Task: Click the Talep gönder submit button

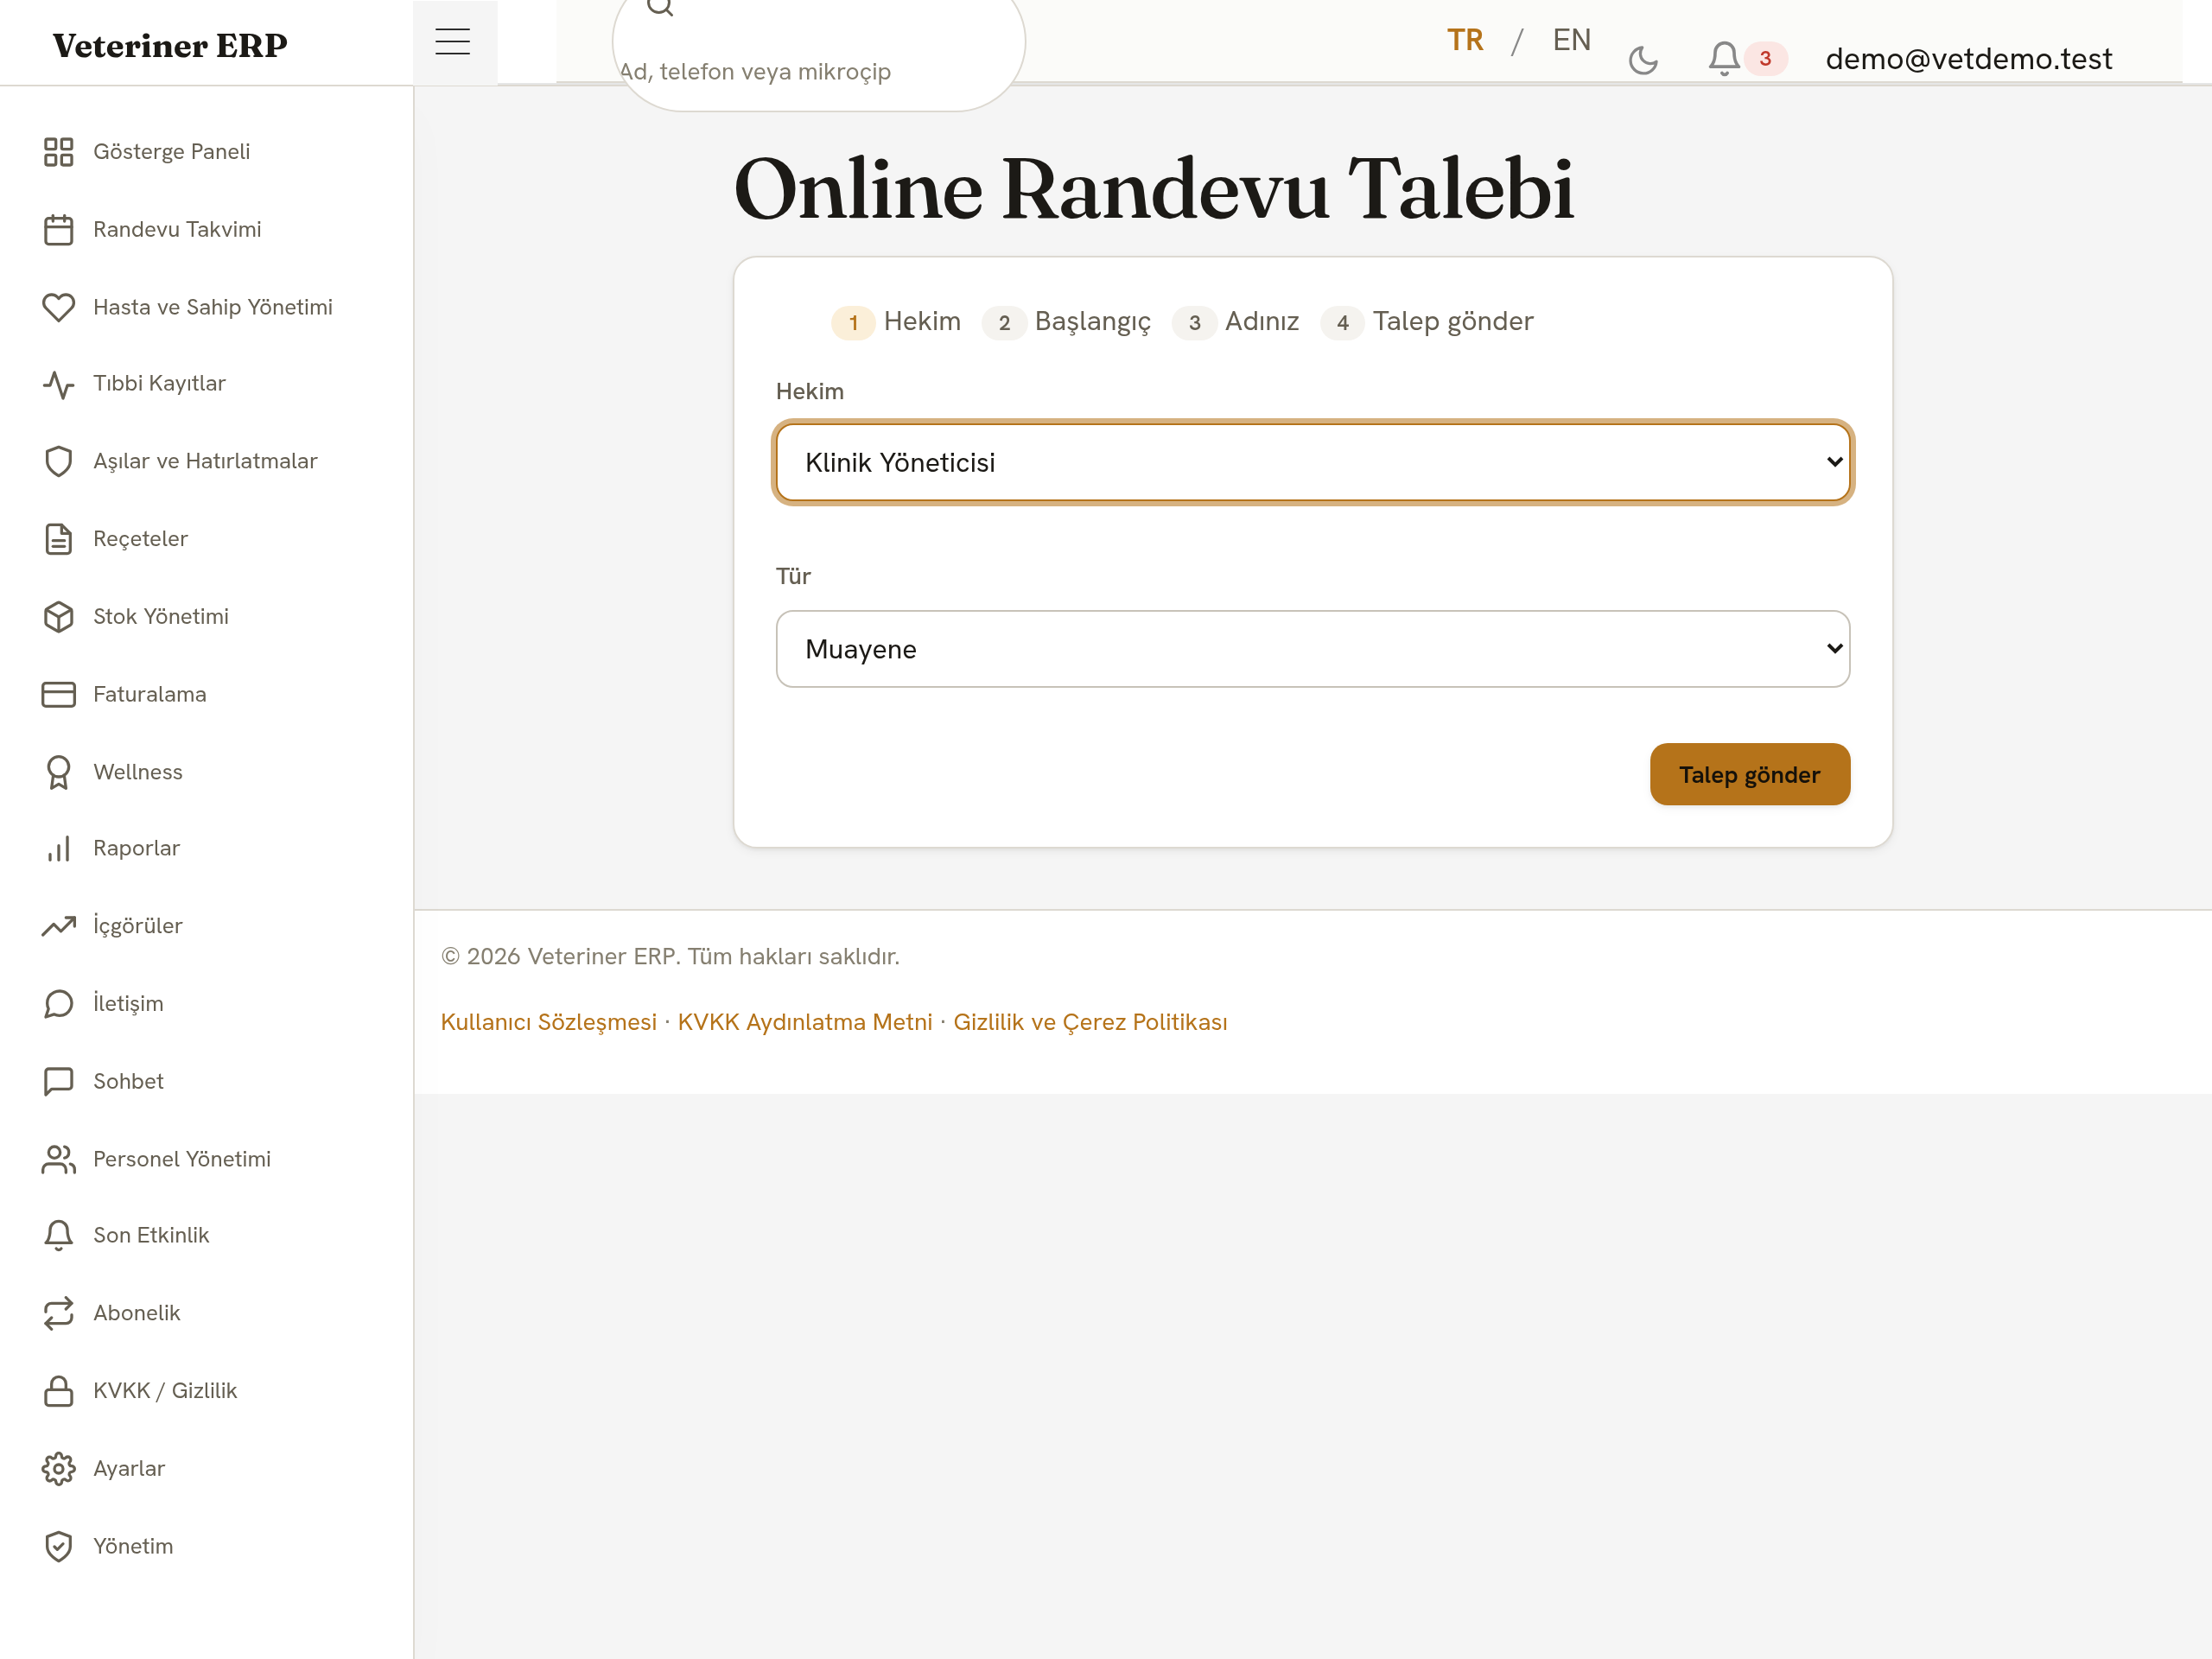Action: coord(1750,774)
